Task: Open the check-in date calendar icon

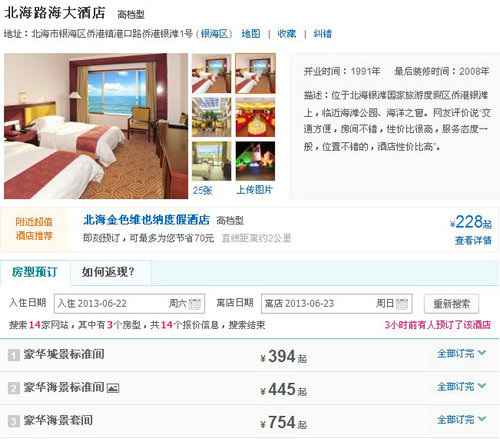Action: pyautogui.click(x=195, y=304)
